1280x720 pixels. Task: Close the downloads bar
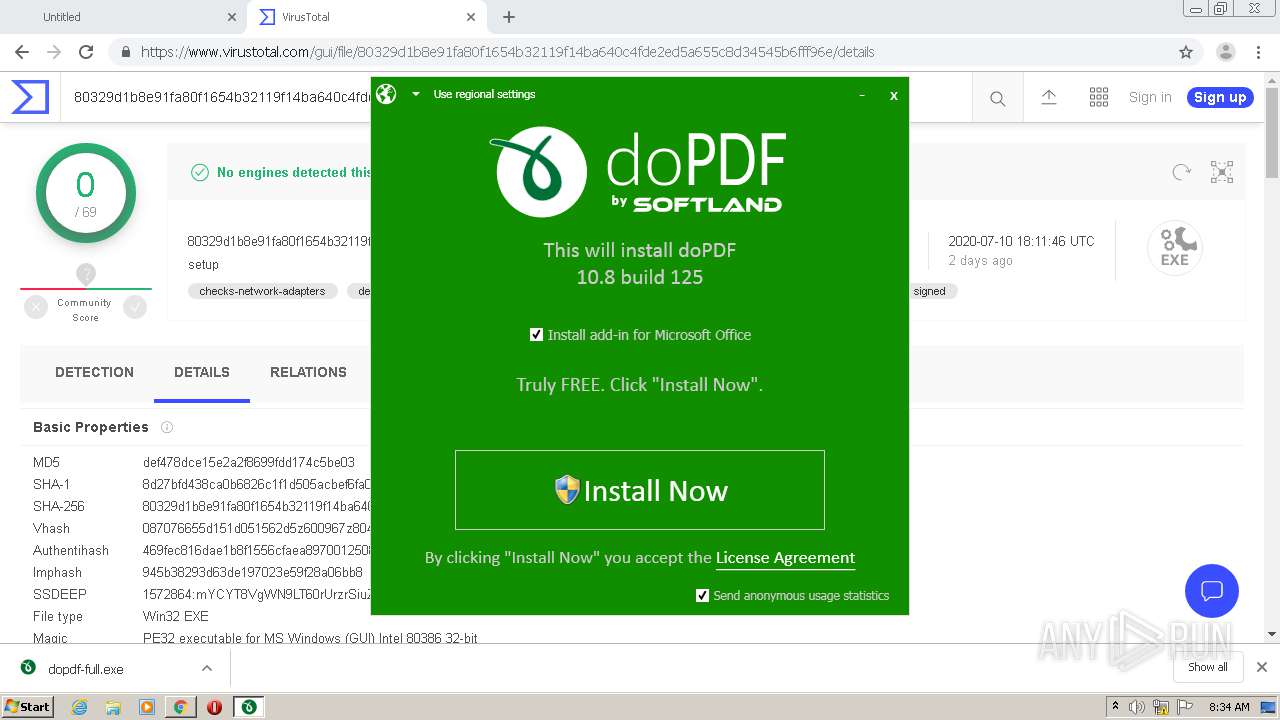tap(1261, 667)
